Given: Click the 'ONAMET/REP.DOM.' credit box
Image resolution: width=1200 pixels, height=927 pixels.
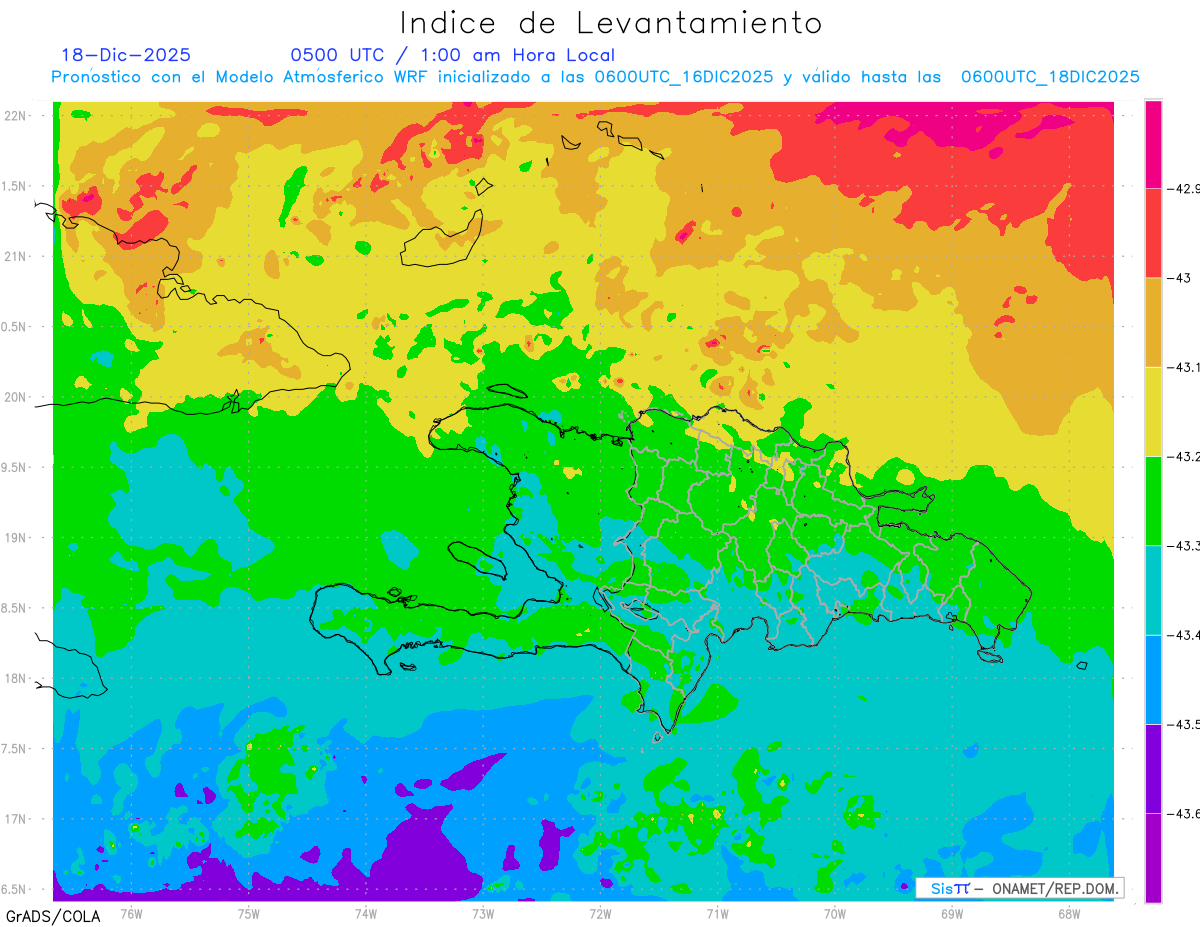Looking at the screenshot, I should tap(1019, 888).
